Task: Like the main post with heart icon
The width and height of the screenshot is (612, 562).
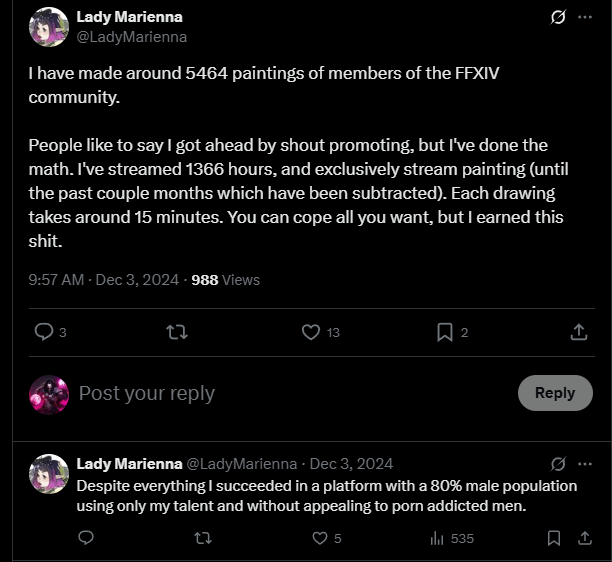Action: coord(310,333)
